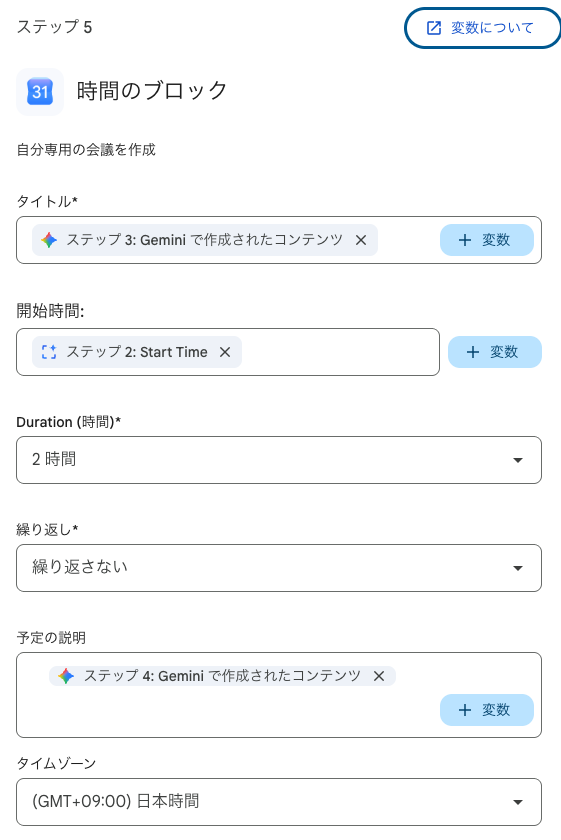Click the Gemini sparkle icon in description chip
561x840 pixels.
tap(66, 676)
